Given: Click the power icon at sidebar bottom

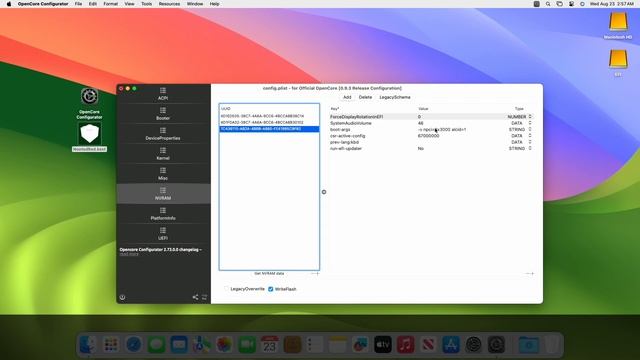Looking at the screenshot, I should (x=122, y=297).
